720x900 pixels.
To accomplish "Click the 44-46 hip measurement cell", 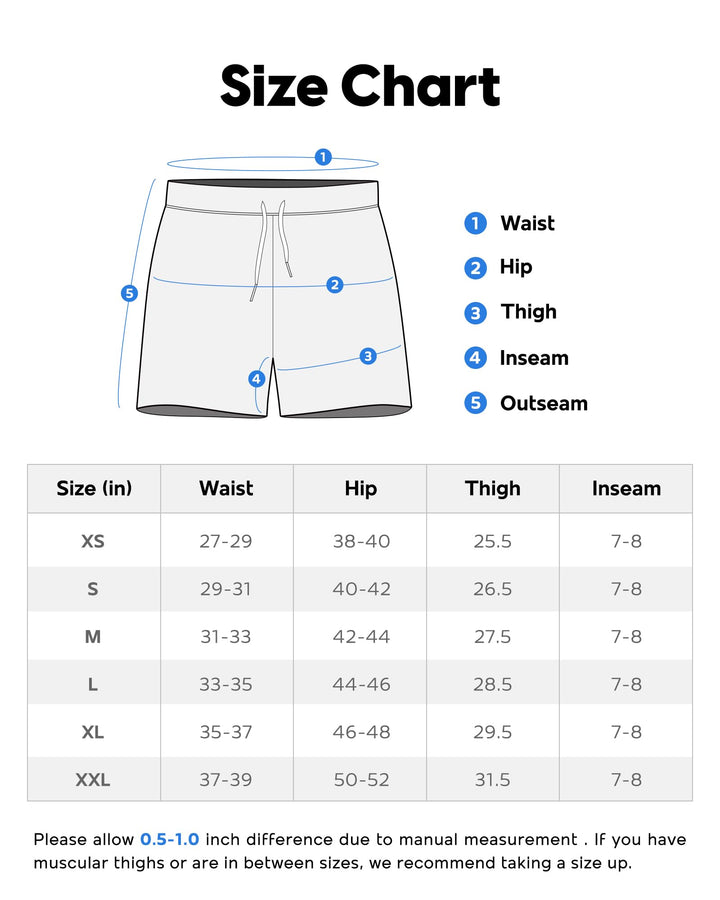I will pos(361,684).
